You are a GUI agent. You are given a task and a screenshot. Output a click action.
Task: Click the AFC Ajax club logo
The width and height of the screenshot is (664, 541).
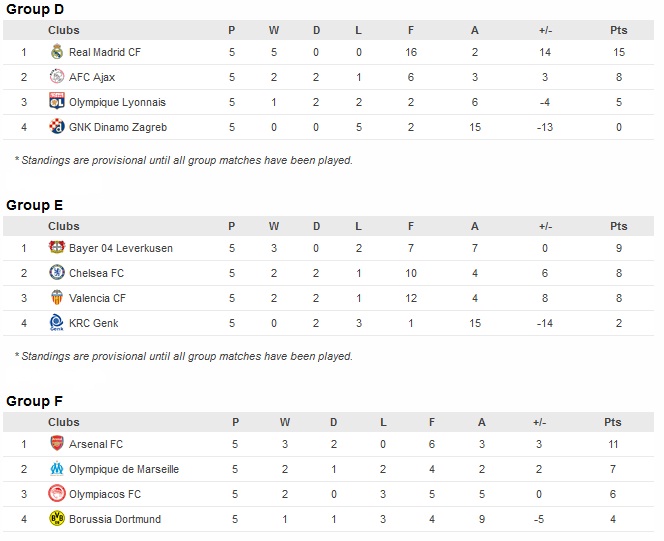(57, 77)
